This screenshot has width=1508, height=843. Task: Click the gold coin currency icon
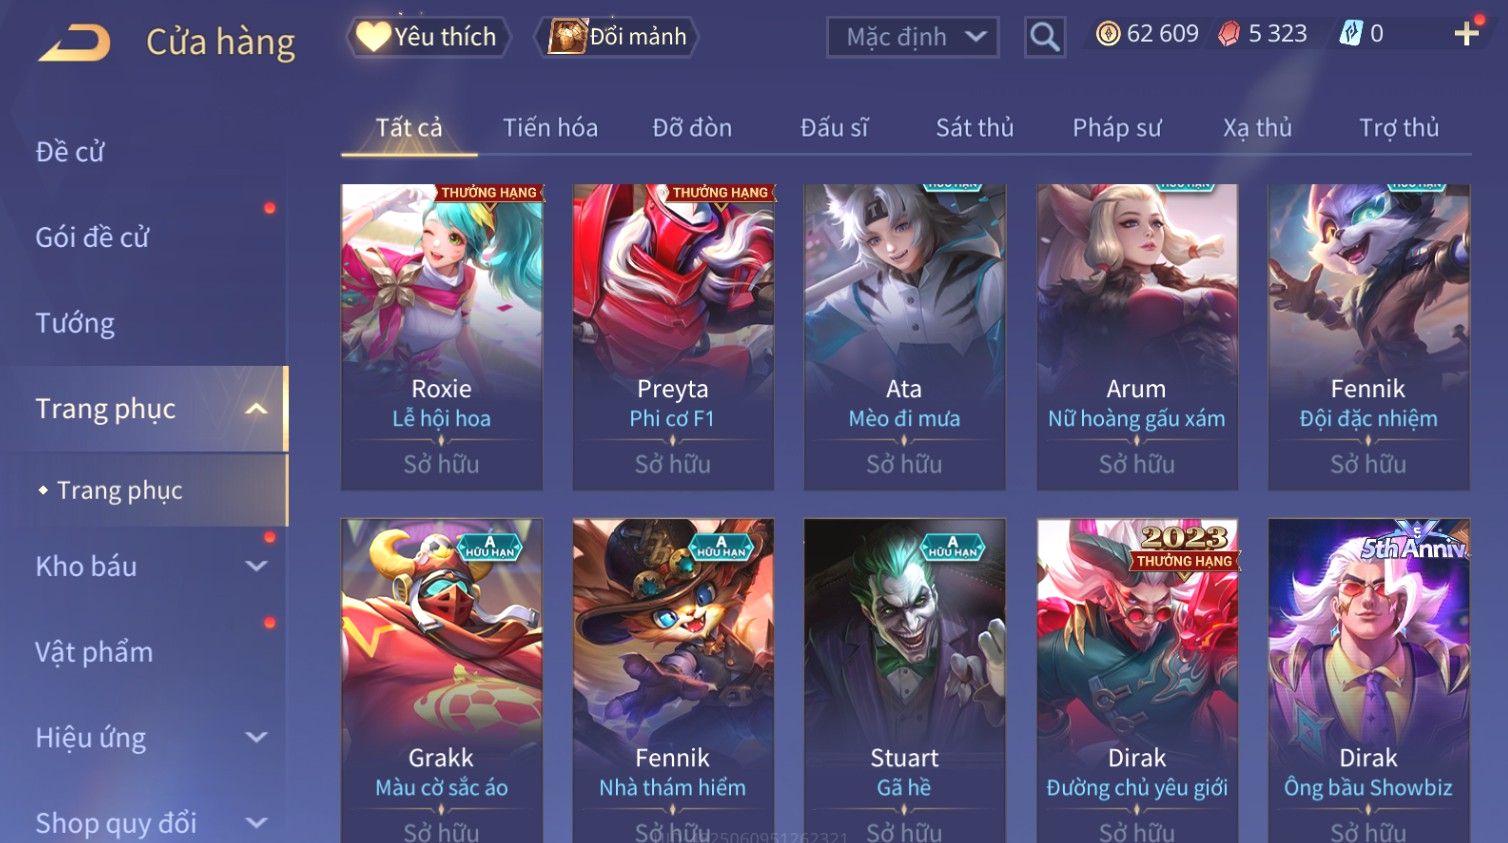tap(1107, 35)
